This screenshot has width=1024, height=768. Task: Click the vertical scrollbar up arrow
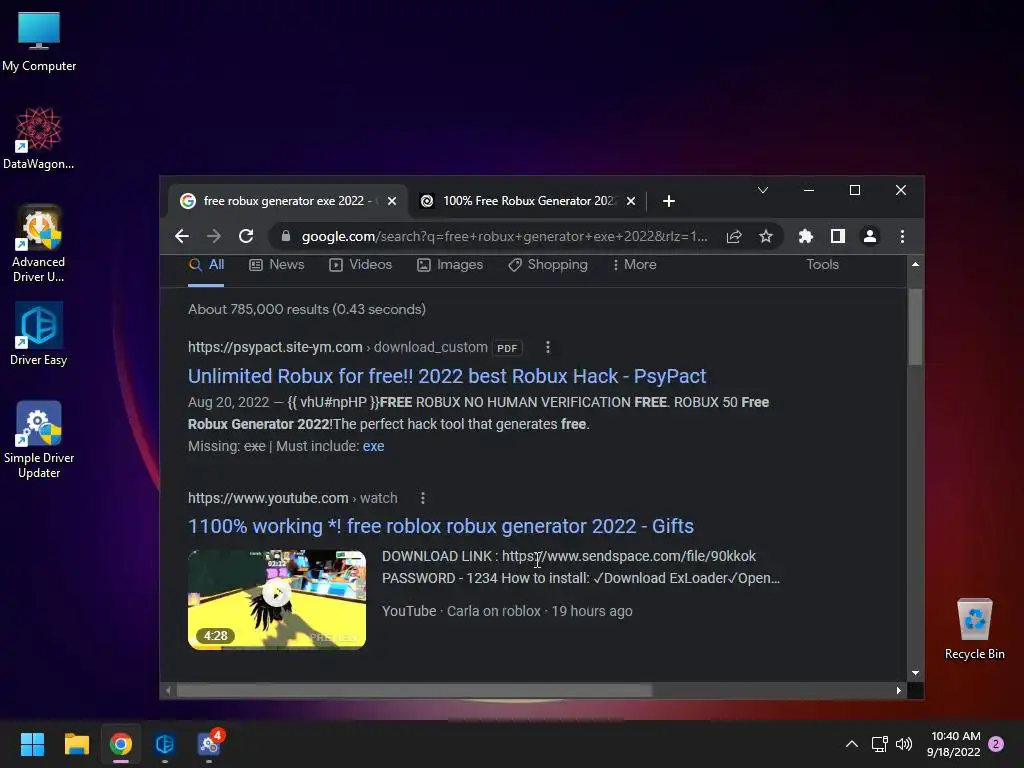coord(915,264)
